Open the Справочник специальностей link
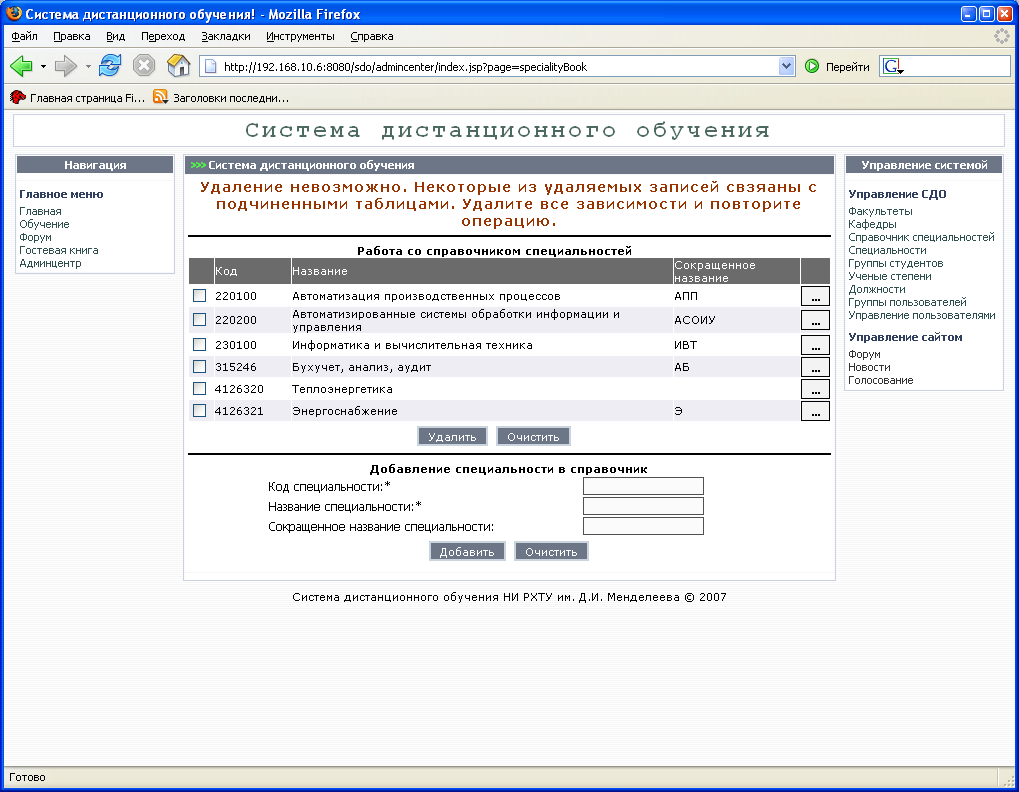Viewport: 1019px width, 792px height. coord(921,237)
